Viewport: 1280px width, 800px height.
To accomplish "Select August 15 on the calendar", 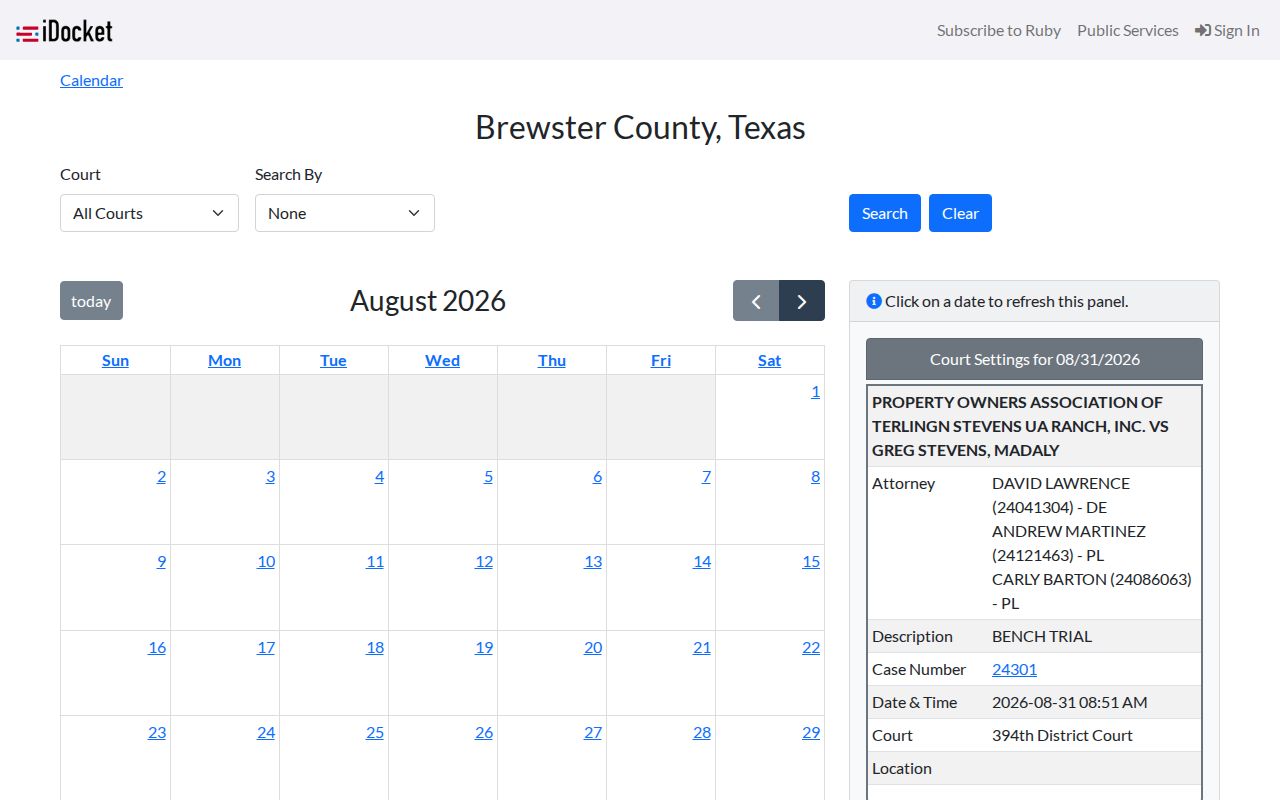I will (811, 561).
